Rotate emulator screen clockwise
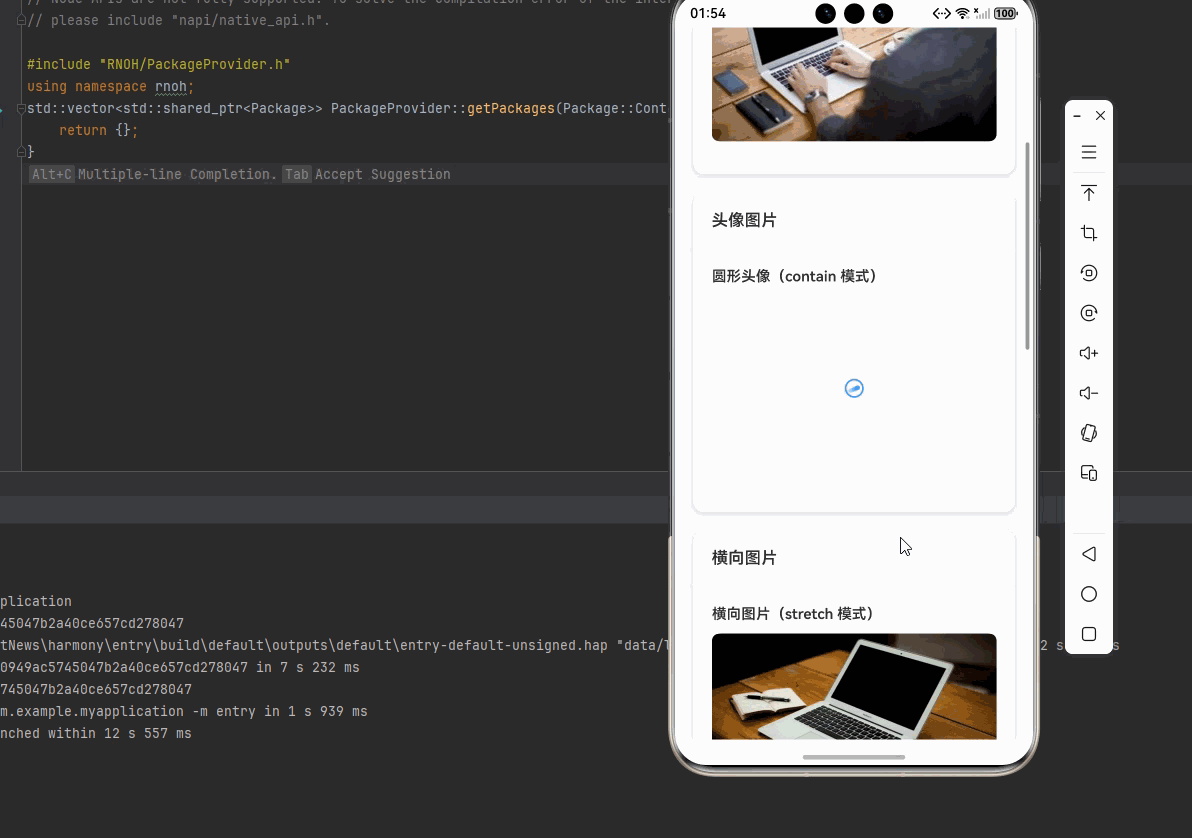Screen dimensions: 1192x838 [x=1089, y=313]
